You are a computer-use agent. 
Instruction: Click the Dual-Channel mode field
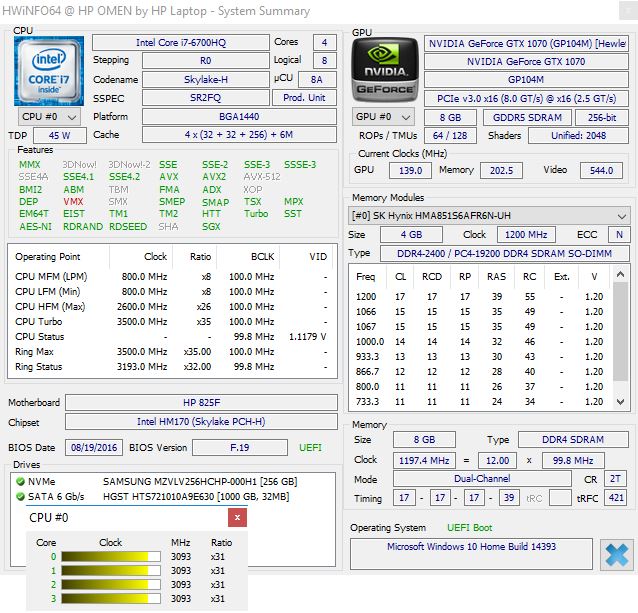482,479
